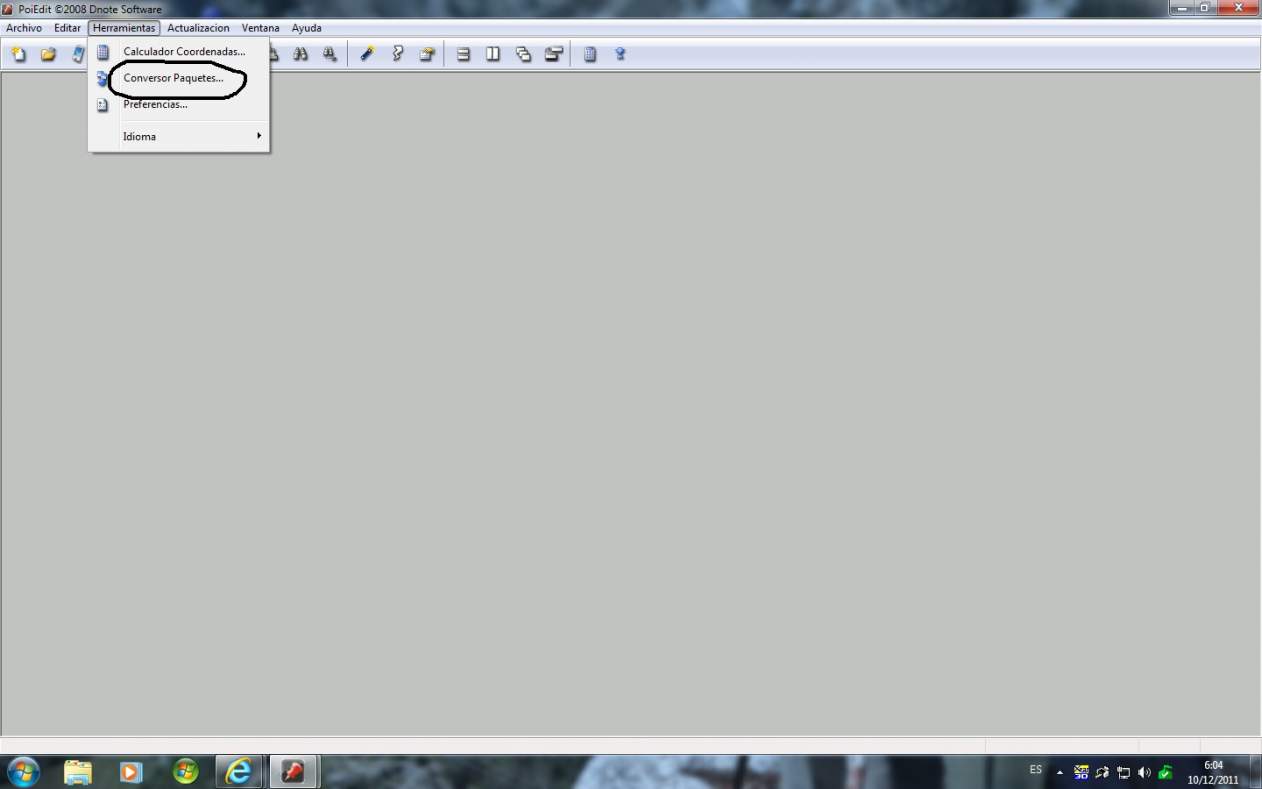Open the Actualizacion menu
Viewport: 1262px width, 789px height.
198,28
